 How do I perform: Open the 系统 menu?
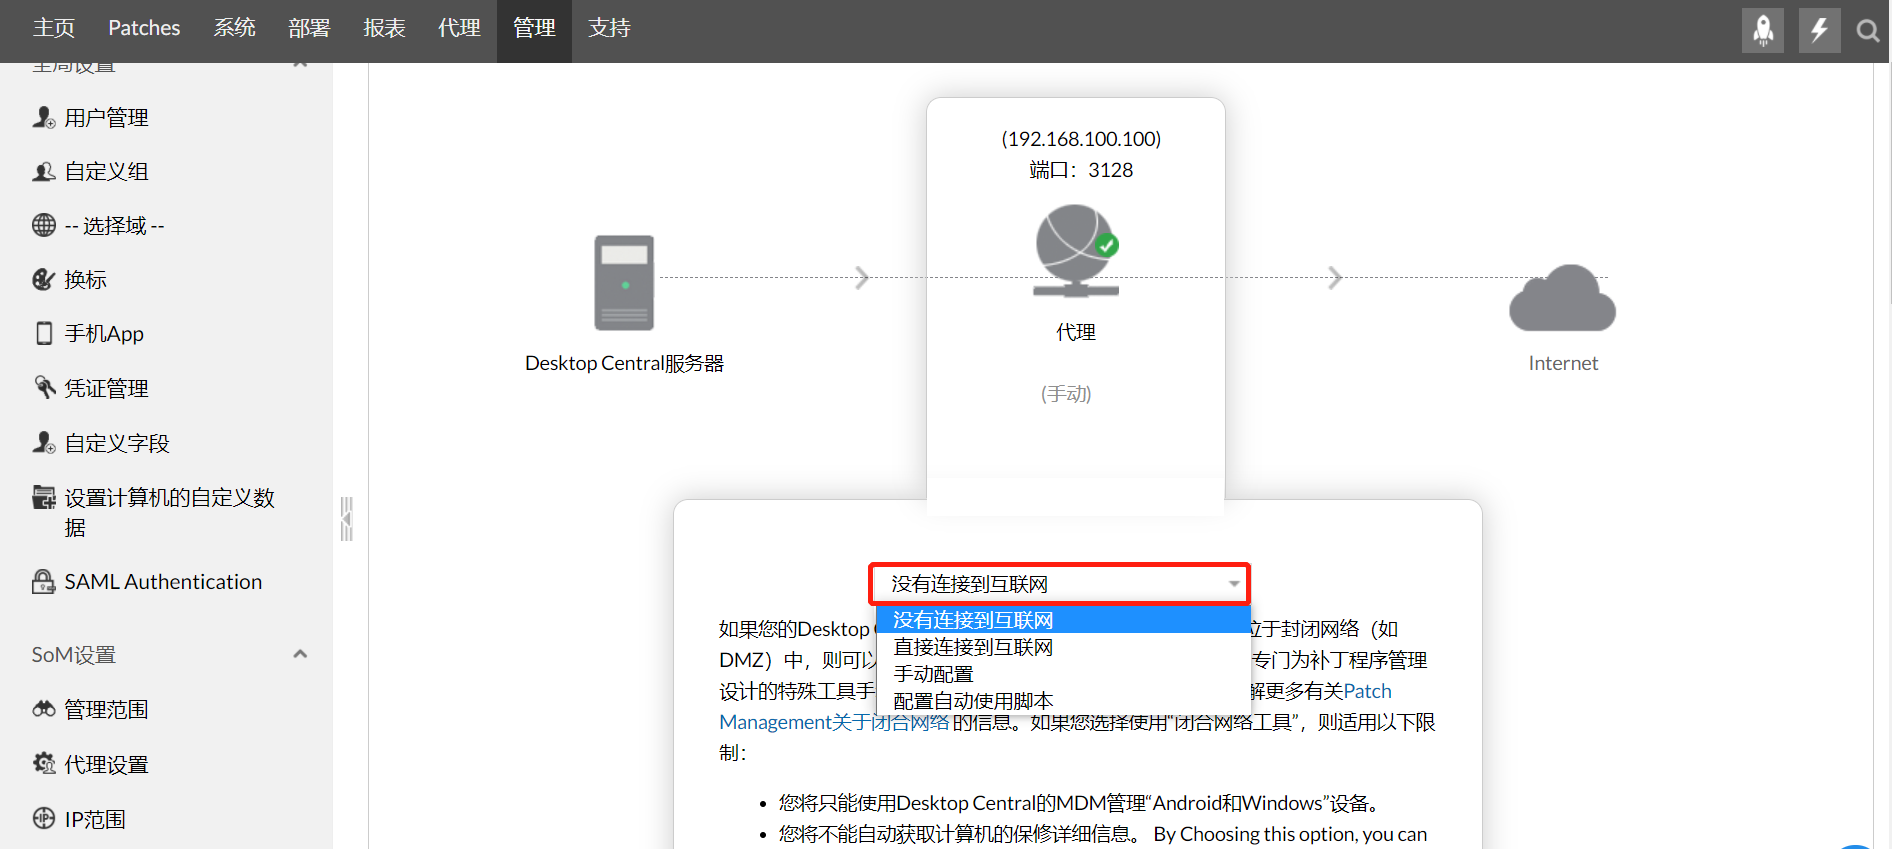pos(234,28)
